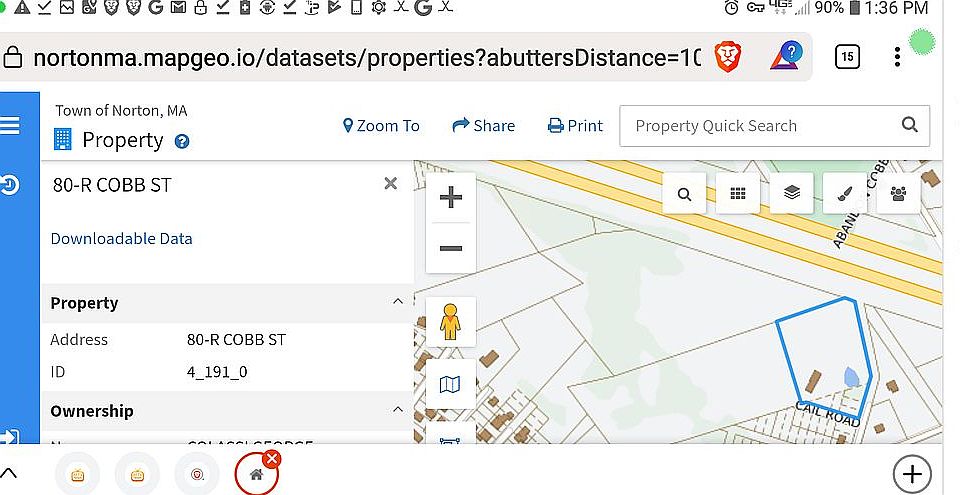Open the abutters people-group icon
The image size is (960, 495).
coord(899,194)
